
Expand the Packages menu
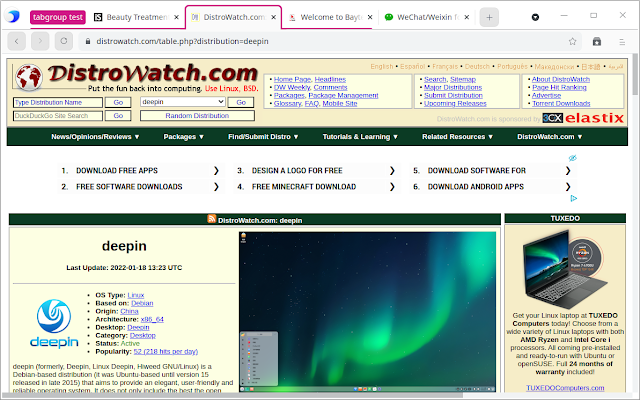[183, 137]
